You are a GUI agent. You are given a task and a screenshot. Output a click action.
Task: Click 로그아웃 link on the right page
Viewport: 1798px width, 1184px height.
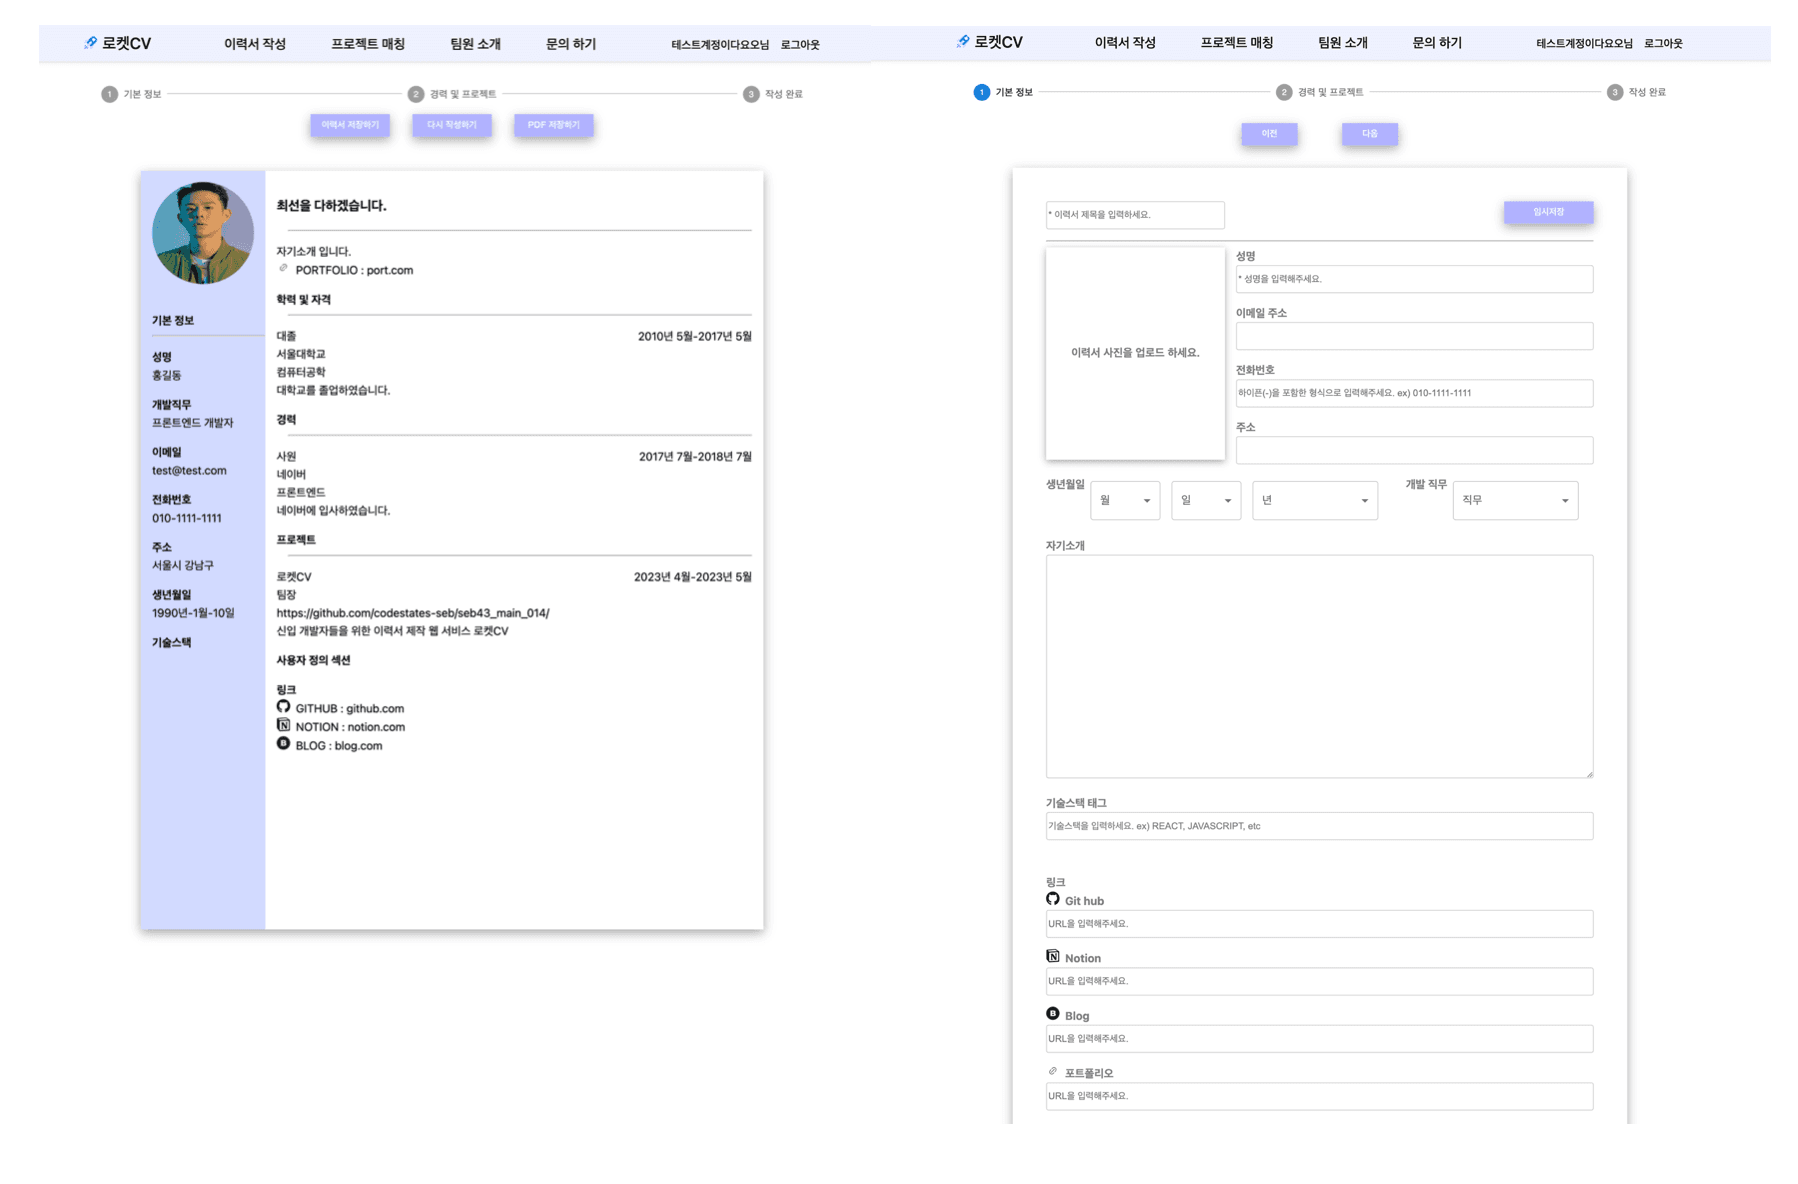coord(1663,44)
